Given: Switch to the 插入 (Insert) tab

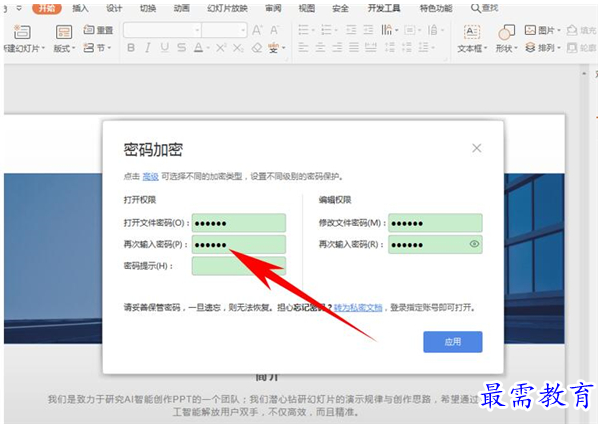Looking at the screenshot, I should click(80, 8).
